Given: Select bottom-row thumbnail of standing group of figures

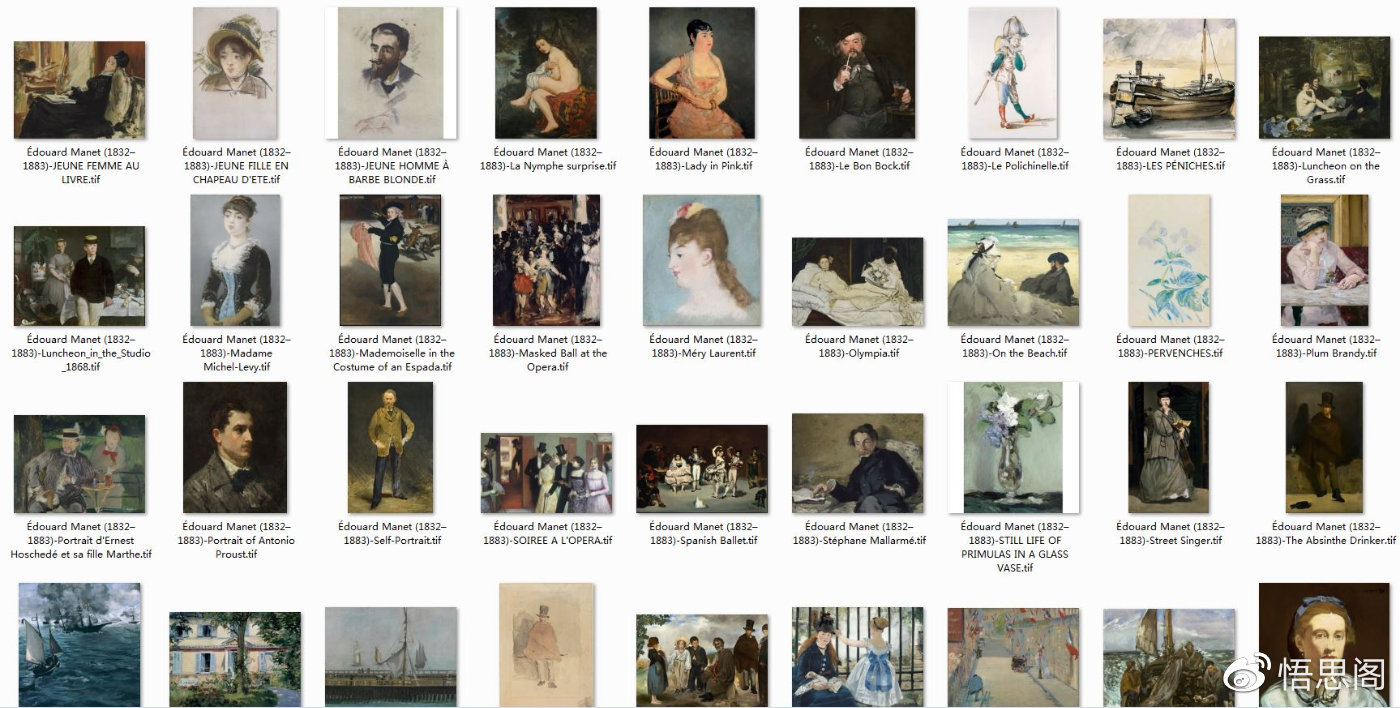Looking at the screenshot, I should pyautogui.click(x=702, y=661).
